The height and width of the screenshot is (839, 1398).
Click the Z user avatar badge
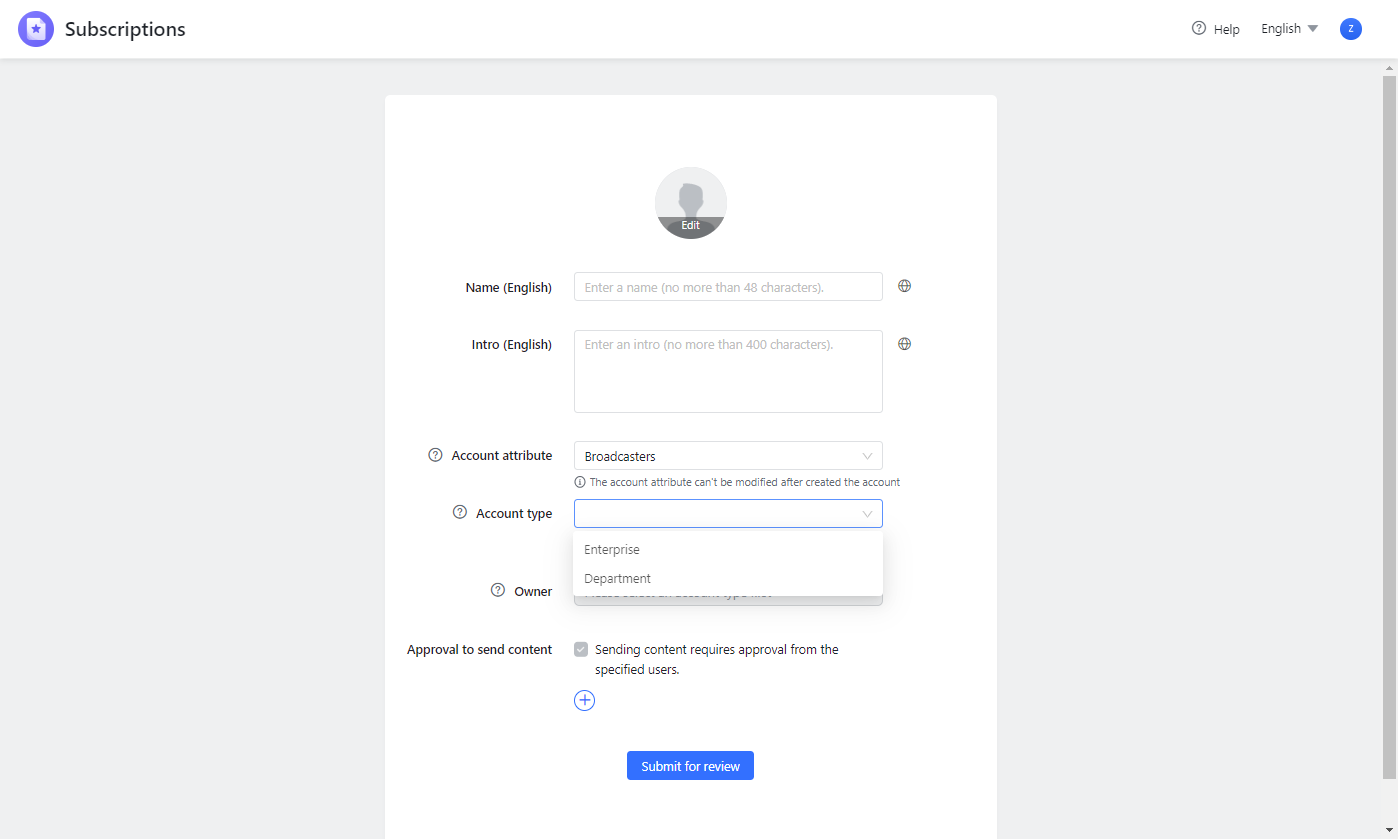(x=1351, y=28)
